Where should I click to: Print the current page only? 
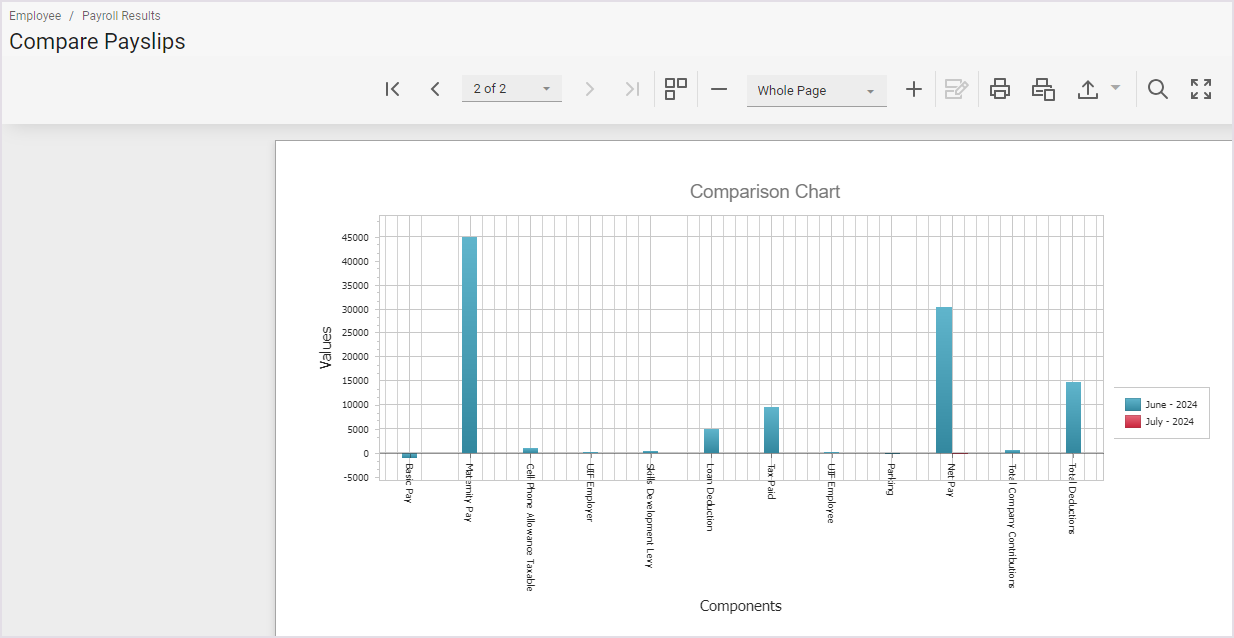(1043, 89)
